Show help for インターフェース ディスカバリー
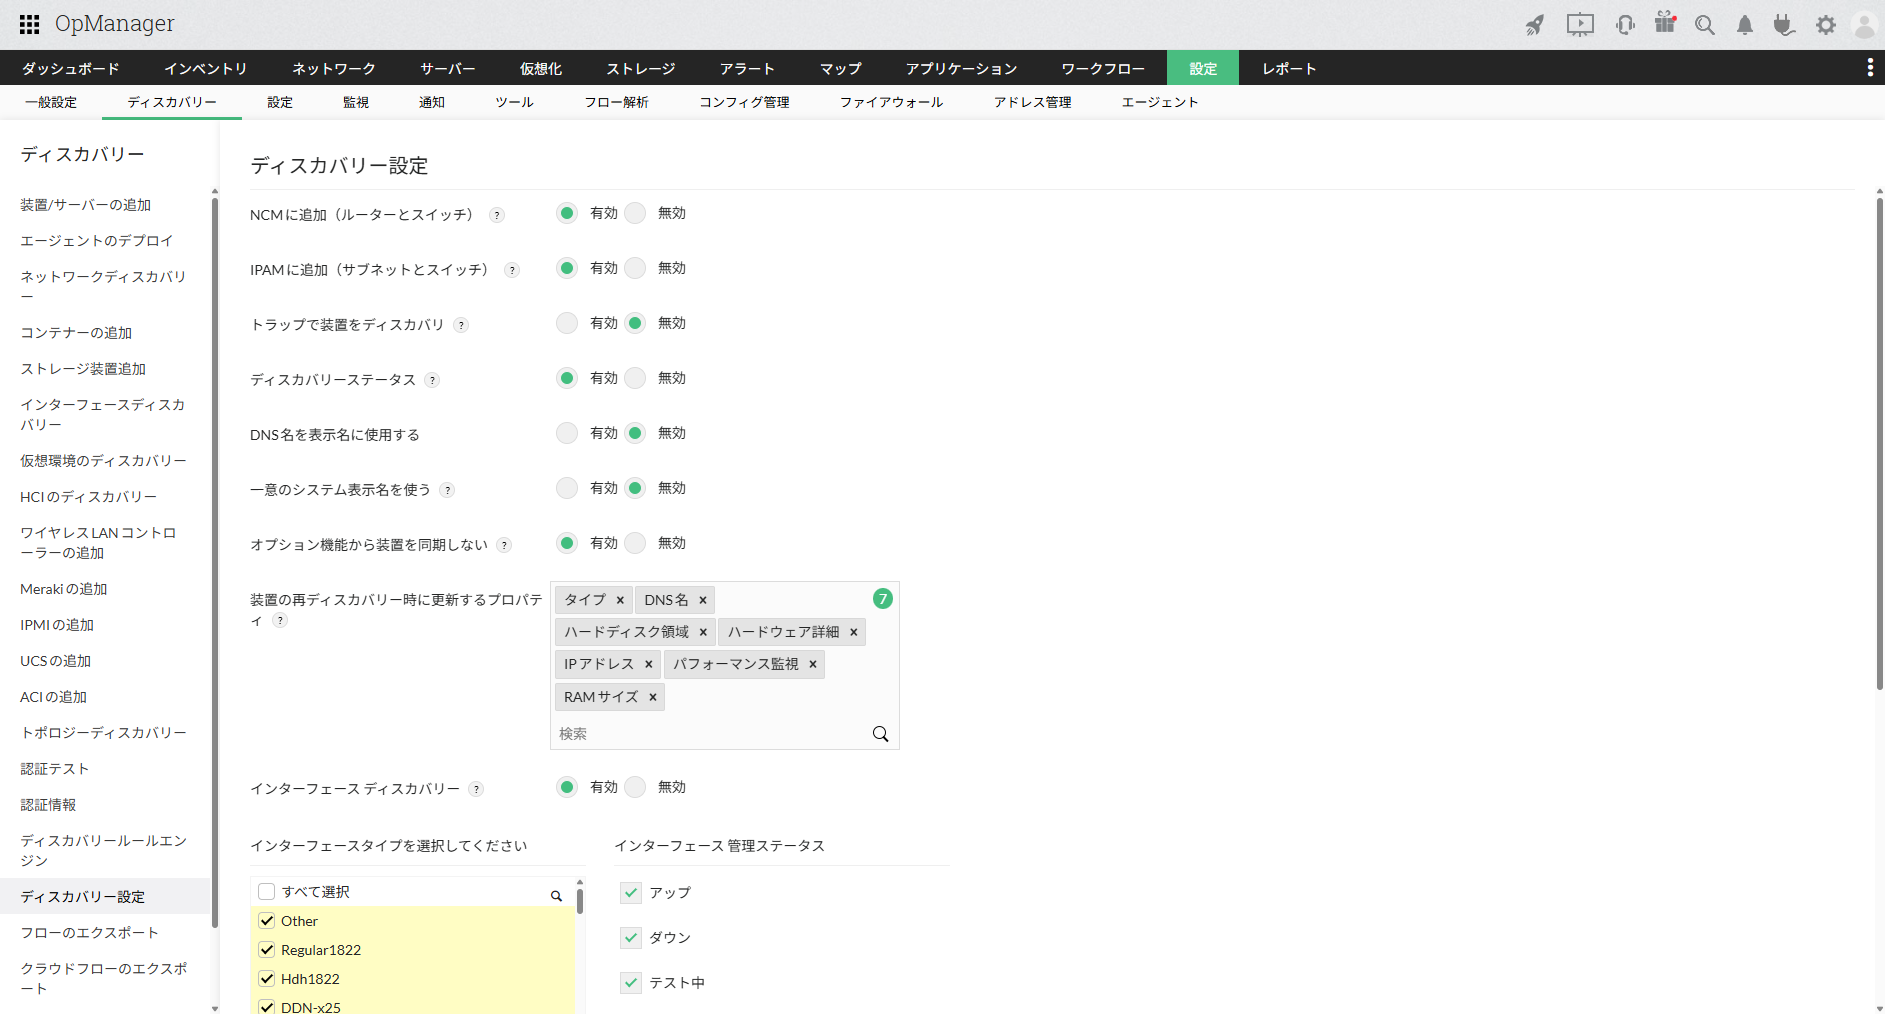 [x=476, y=789]
